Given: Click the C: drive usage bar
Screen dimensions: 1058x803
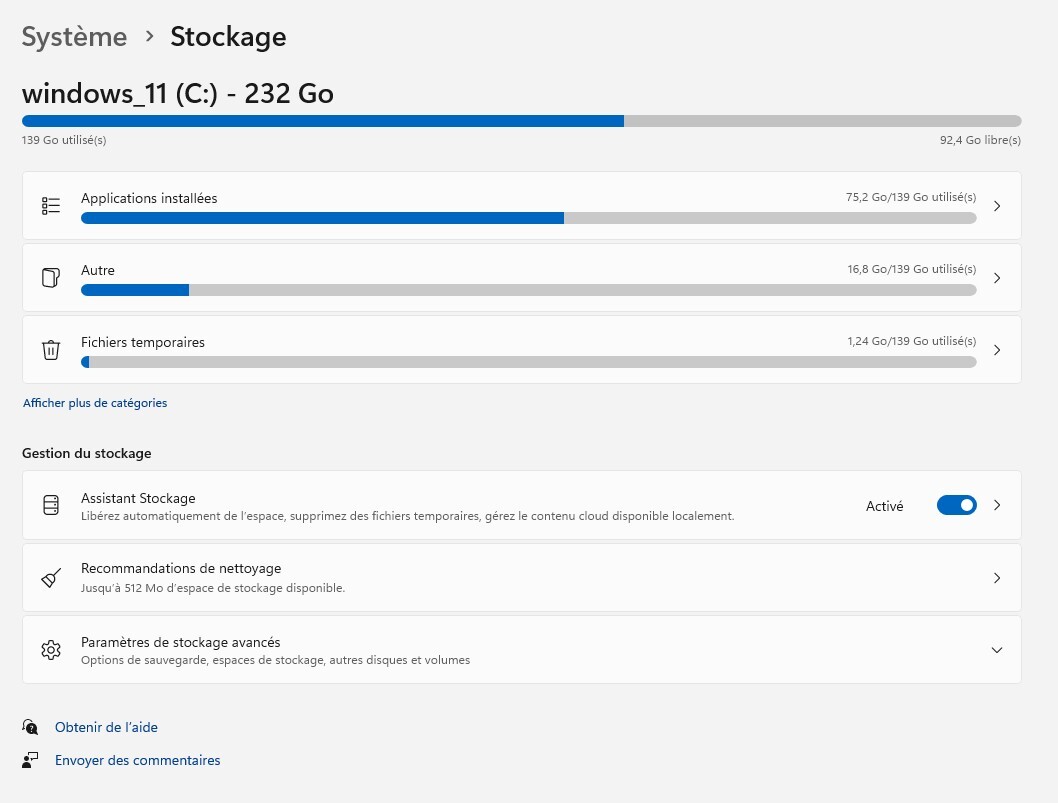Looking at the screenshot, I should 521,121.
